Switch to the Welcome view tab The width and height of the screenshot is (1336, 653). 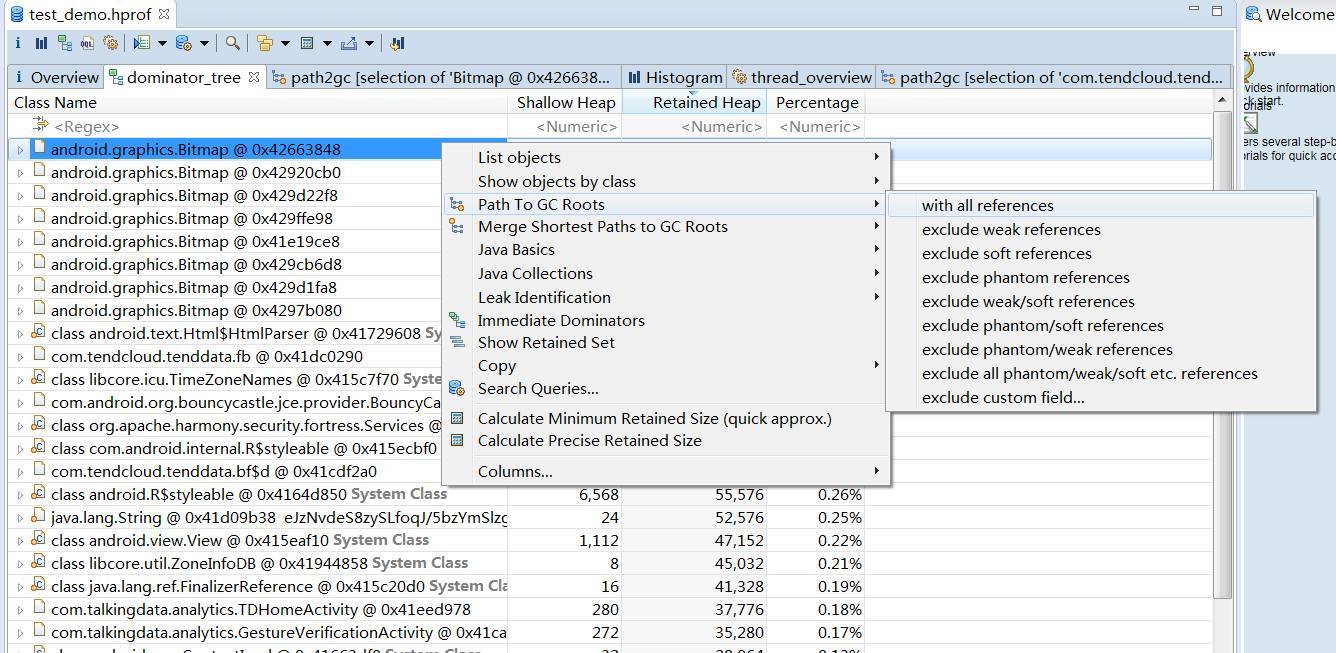[1289, 14]
